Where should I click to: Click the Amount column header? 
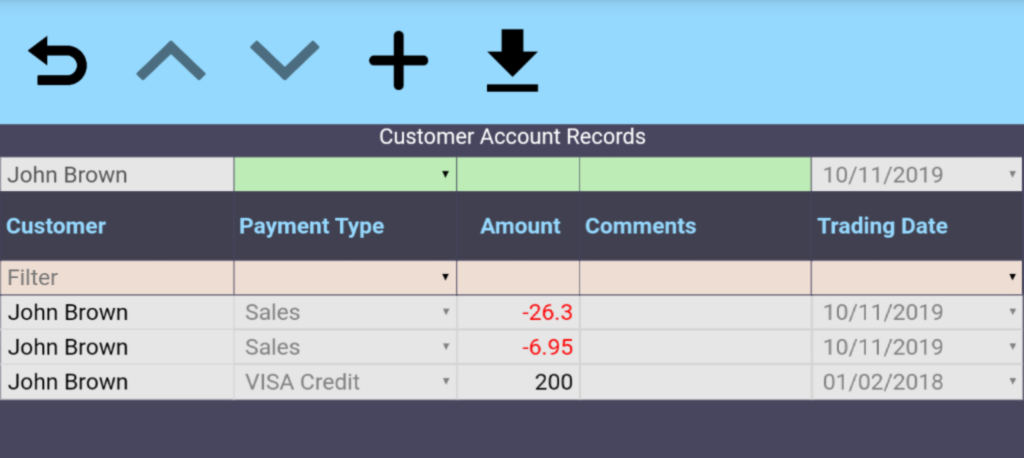(x=520, y=226)
